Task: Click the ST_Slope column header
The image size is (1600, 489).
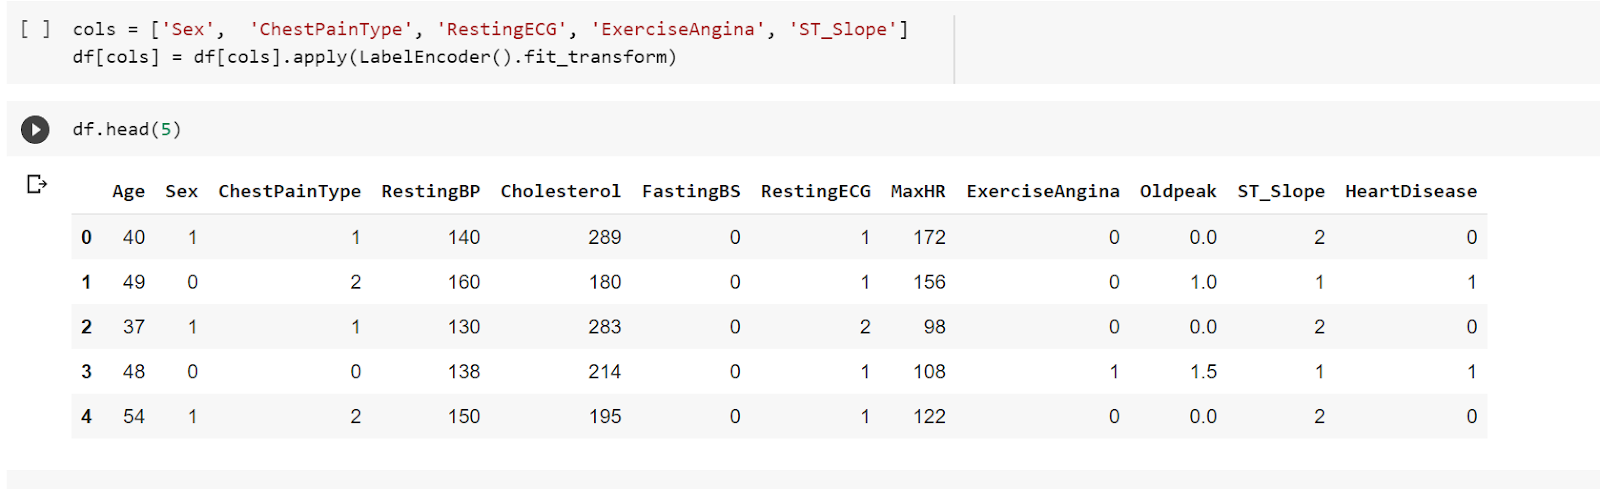Action: coord(1281,191)
